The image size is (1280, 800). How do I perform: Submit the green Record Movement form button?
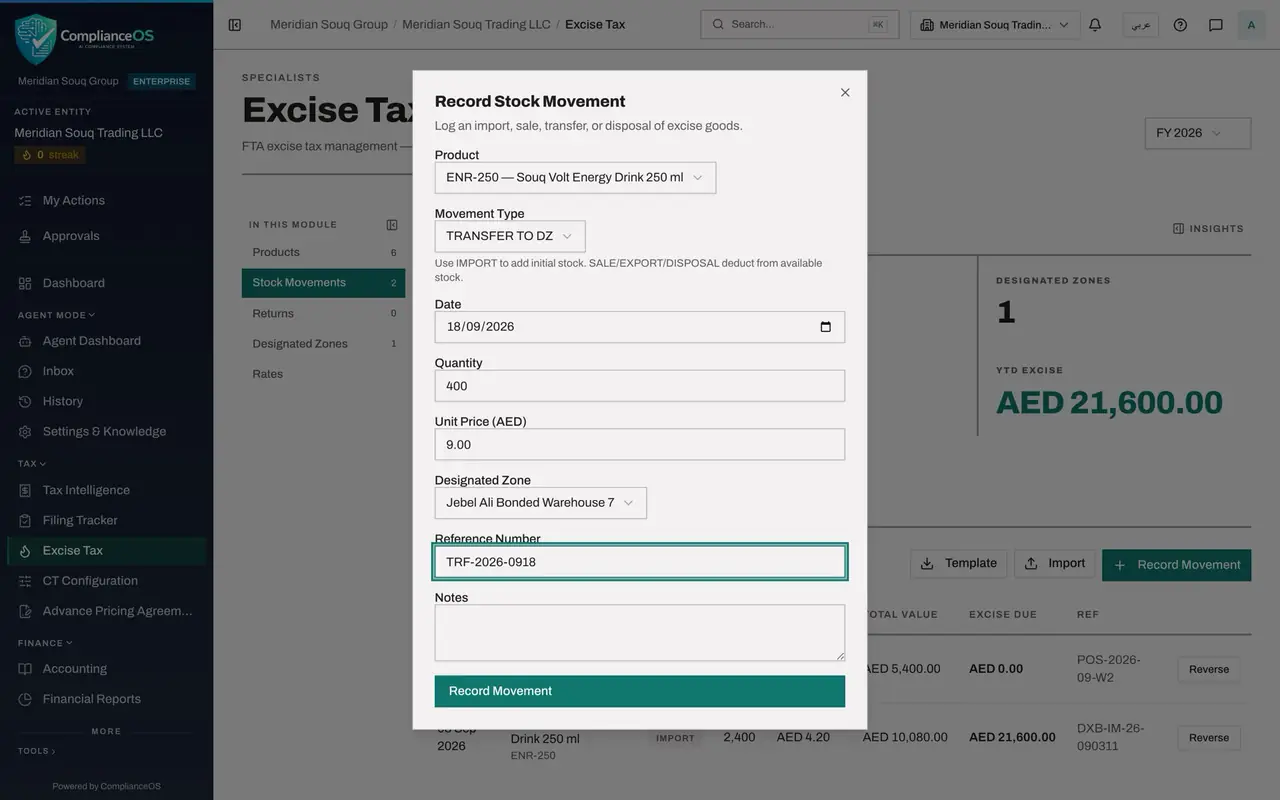point(640,691)
